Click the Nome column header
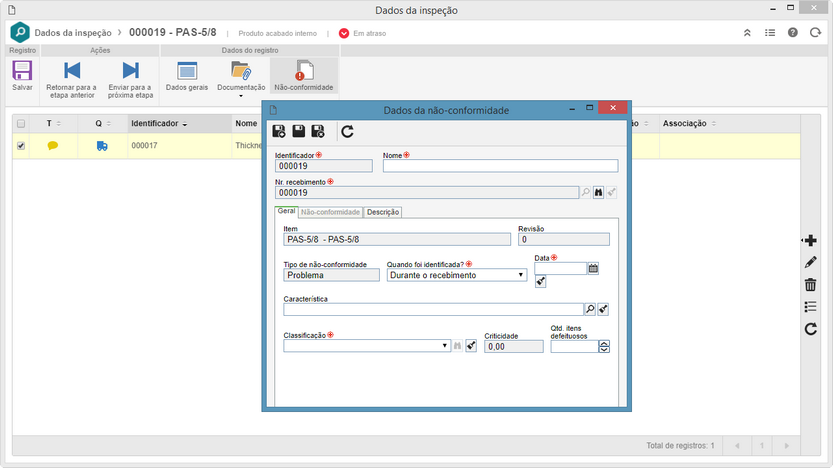Viewport: 833px width, 468px height. (246, 123)
